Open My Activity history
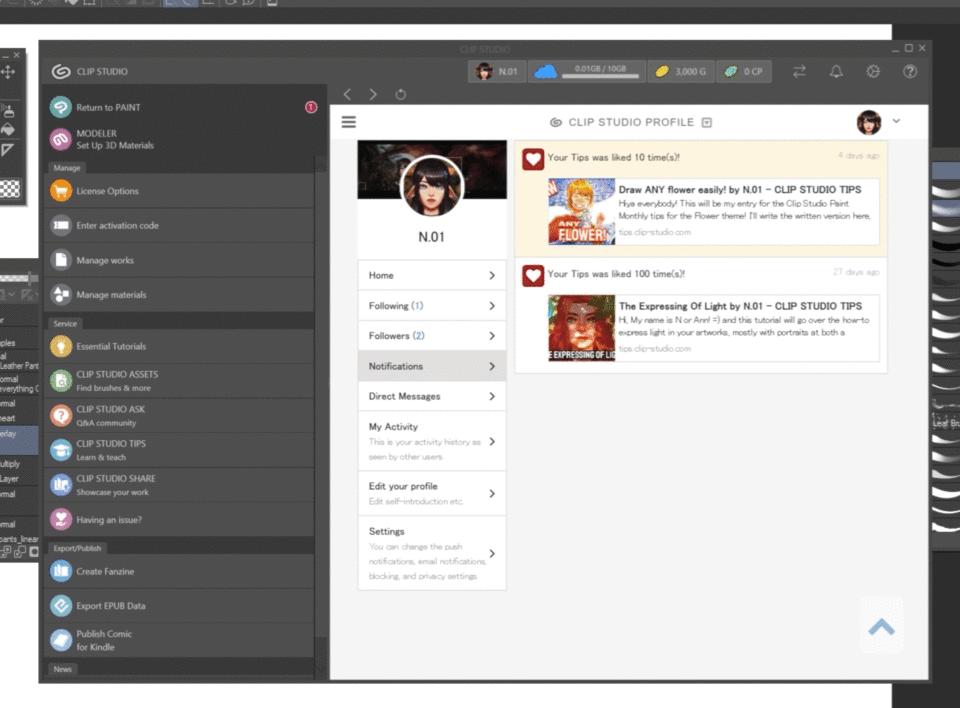Image resolution: width=960 pixels, height=708 pixels. tap(432, 442)
